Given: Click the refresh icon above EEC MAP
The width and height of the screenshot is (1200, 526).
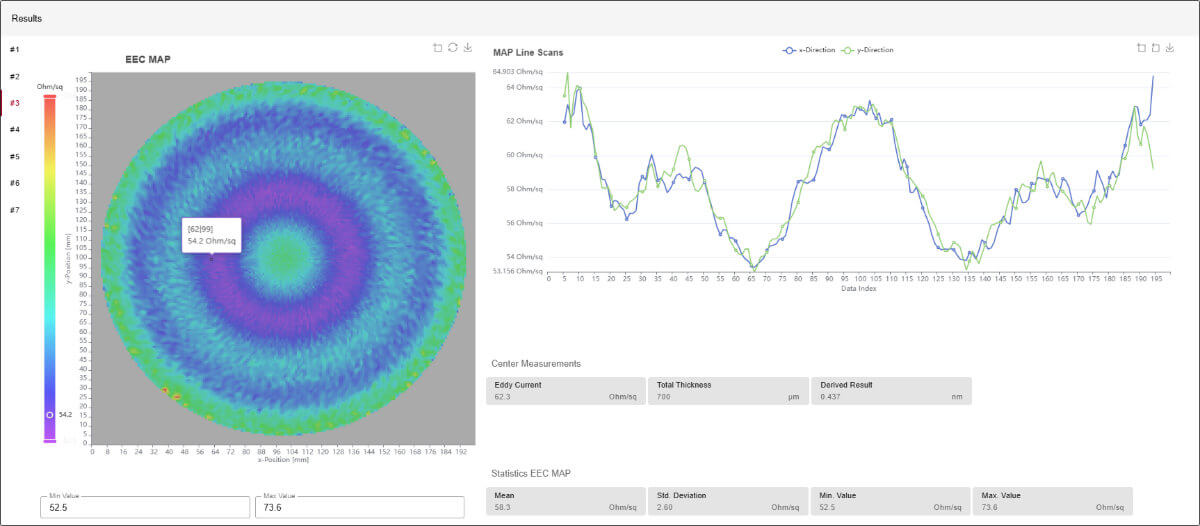Looking at the screenshot, I should (x=452, y=47).
